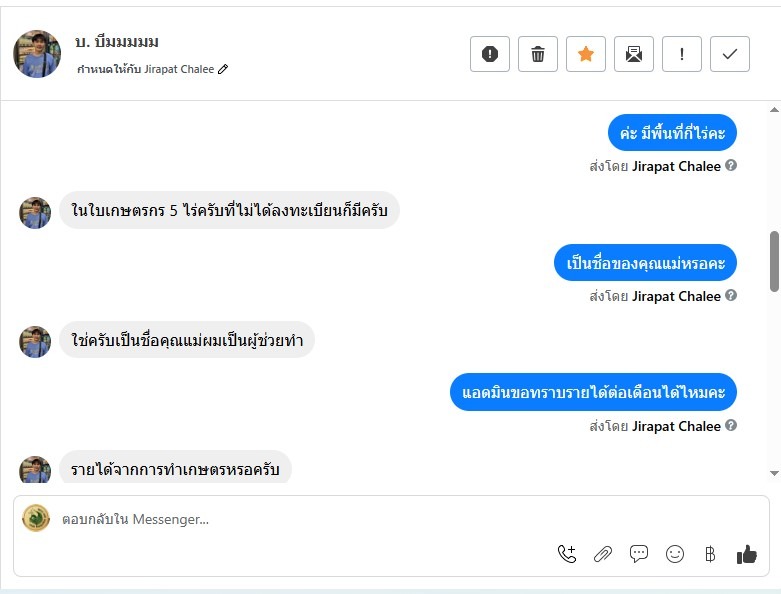
Task: Open the contact's profile picture in the header
Action: click(37, 54)
